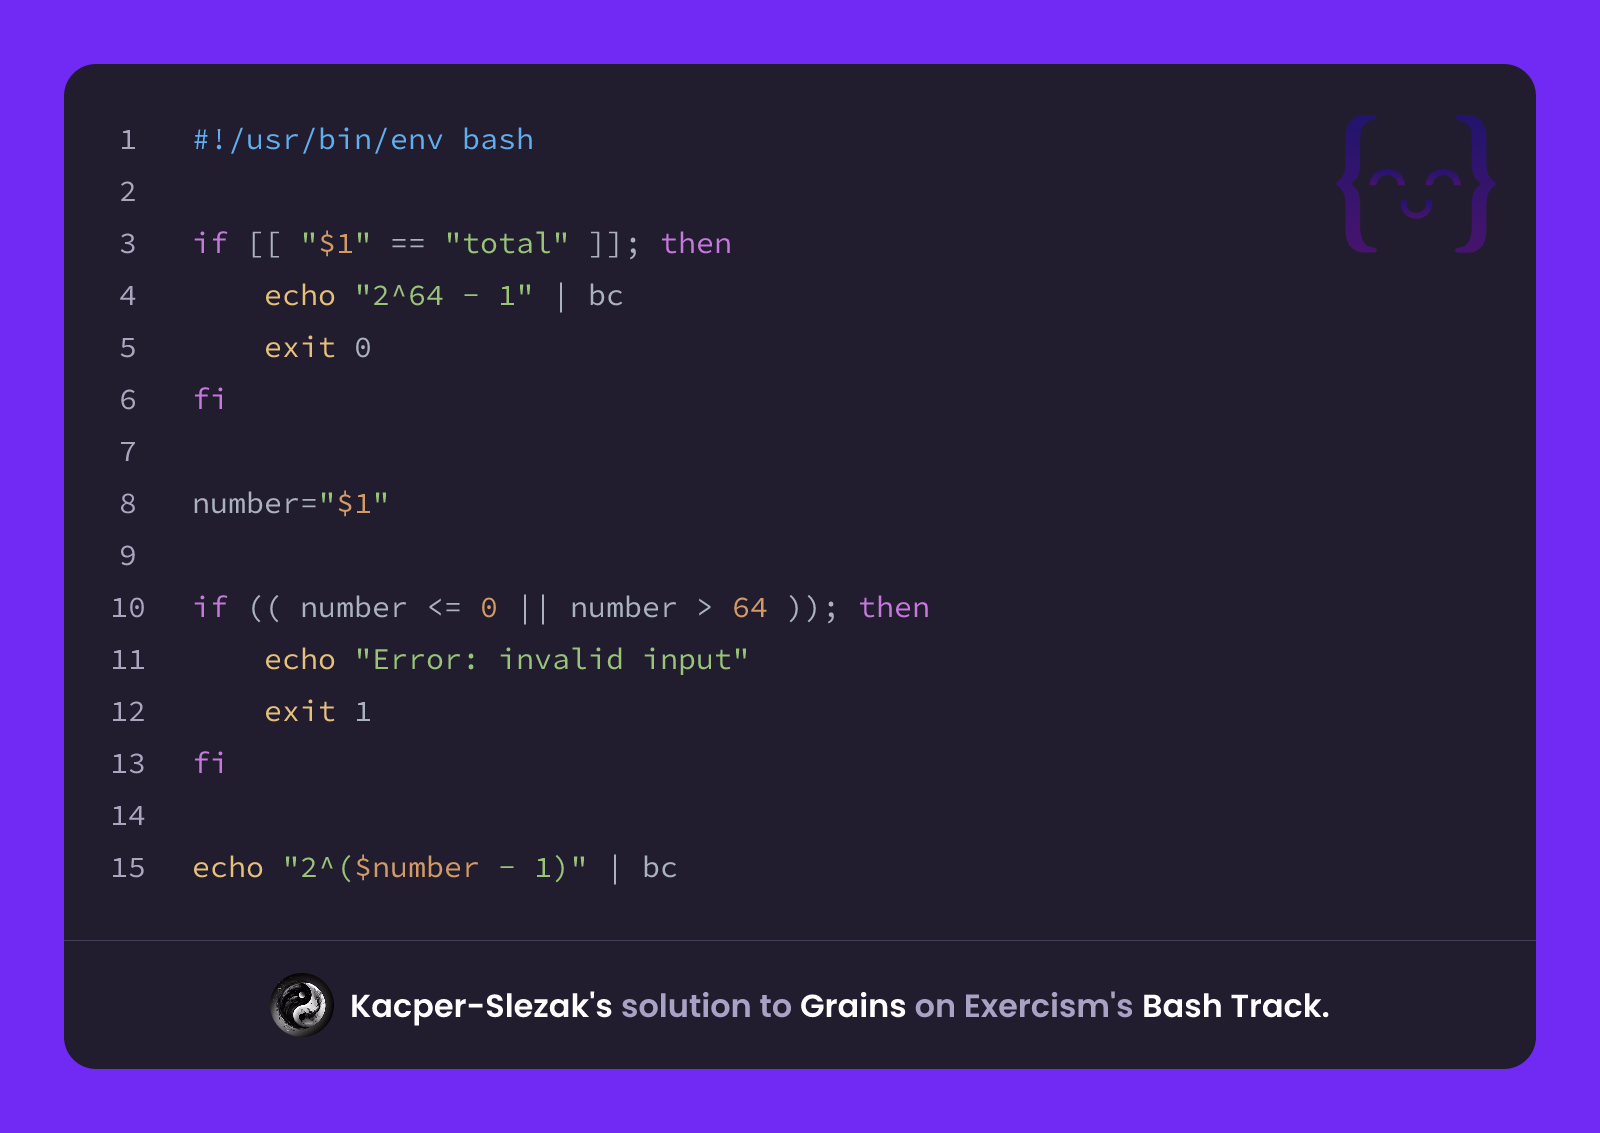Click the '"2^64 - 1"' string
The height and width of the screenshot is (1133, 1600).
point(444,296)
